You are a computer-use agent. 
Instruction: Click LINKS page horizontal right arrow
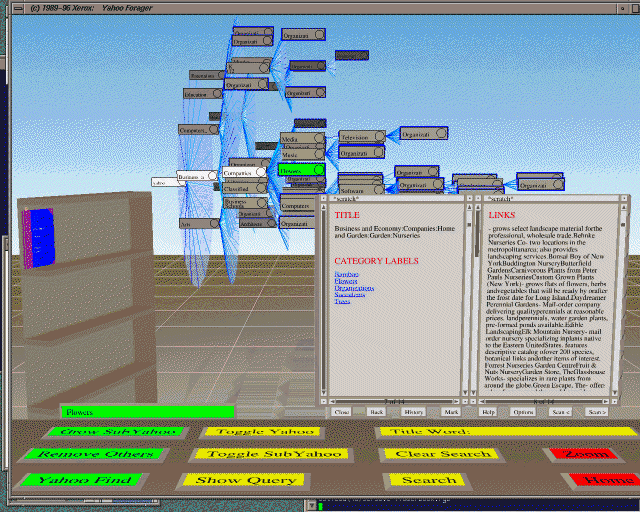tap(607, 402)
